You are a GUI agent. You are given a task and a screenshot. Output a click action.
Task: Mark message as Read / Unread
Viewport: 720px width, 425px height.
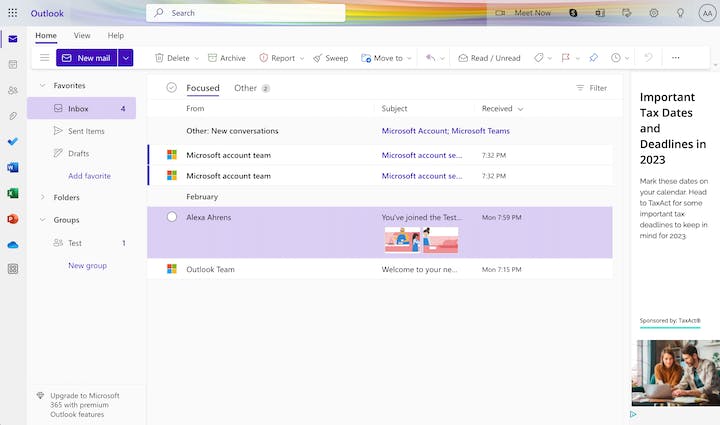489,58
